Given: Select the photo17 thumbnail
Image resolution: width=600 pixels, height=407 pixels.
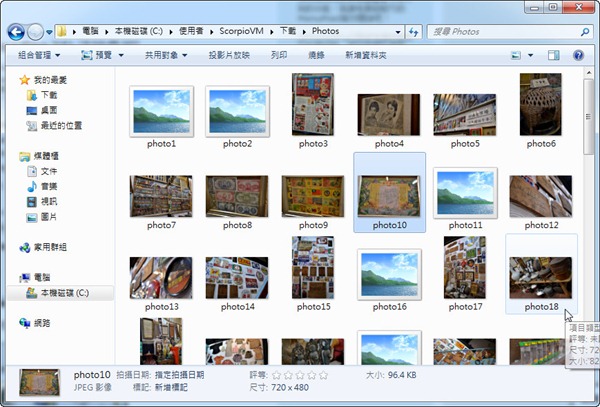Looking at the screenshot, I should tap(465, 267).
